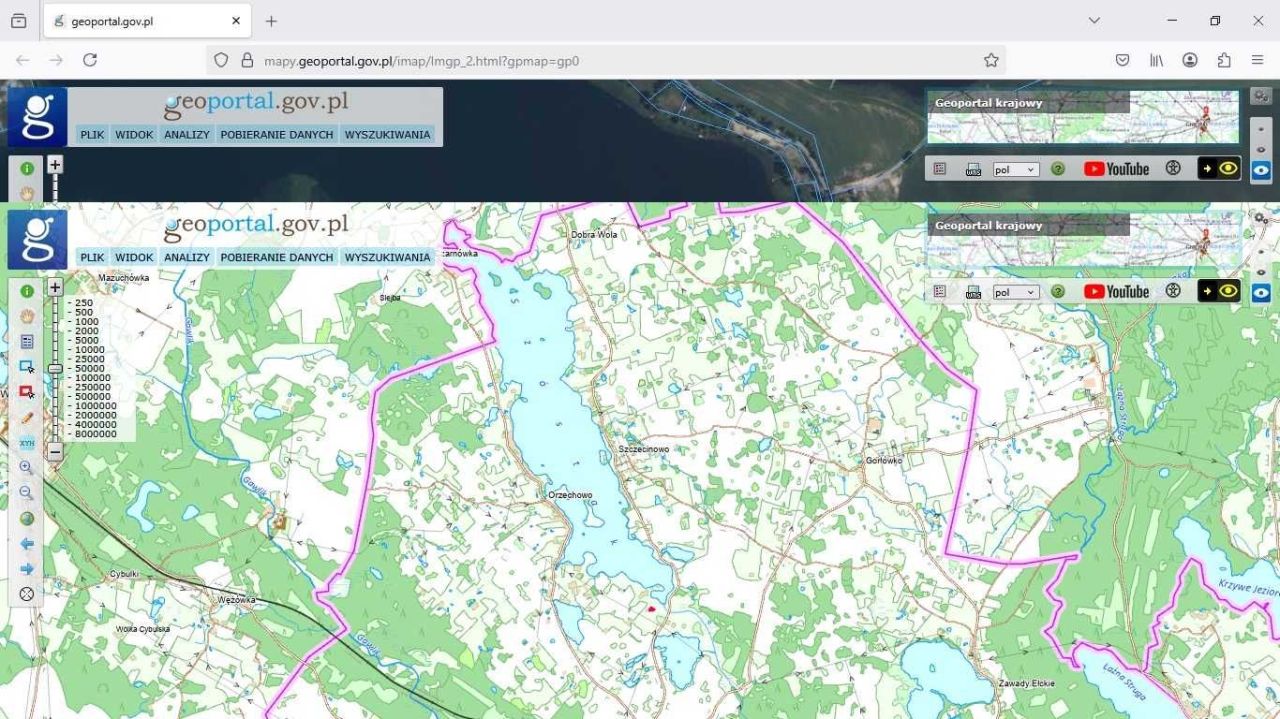Click the 8000000 scale label
The image size is (1280, 719).
coord(95,434)
